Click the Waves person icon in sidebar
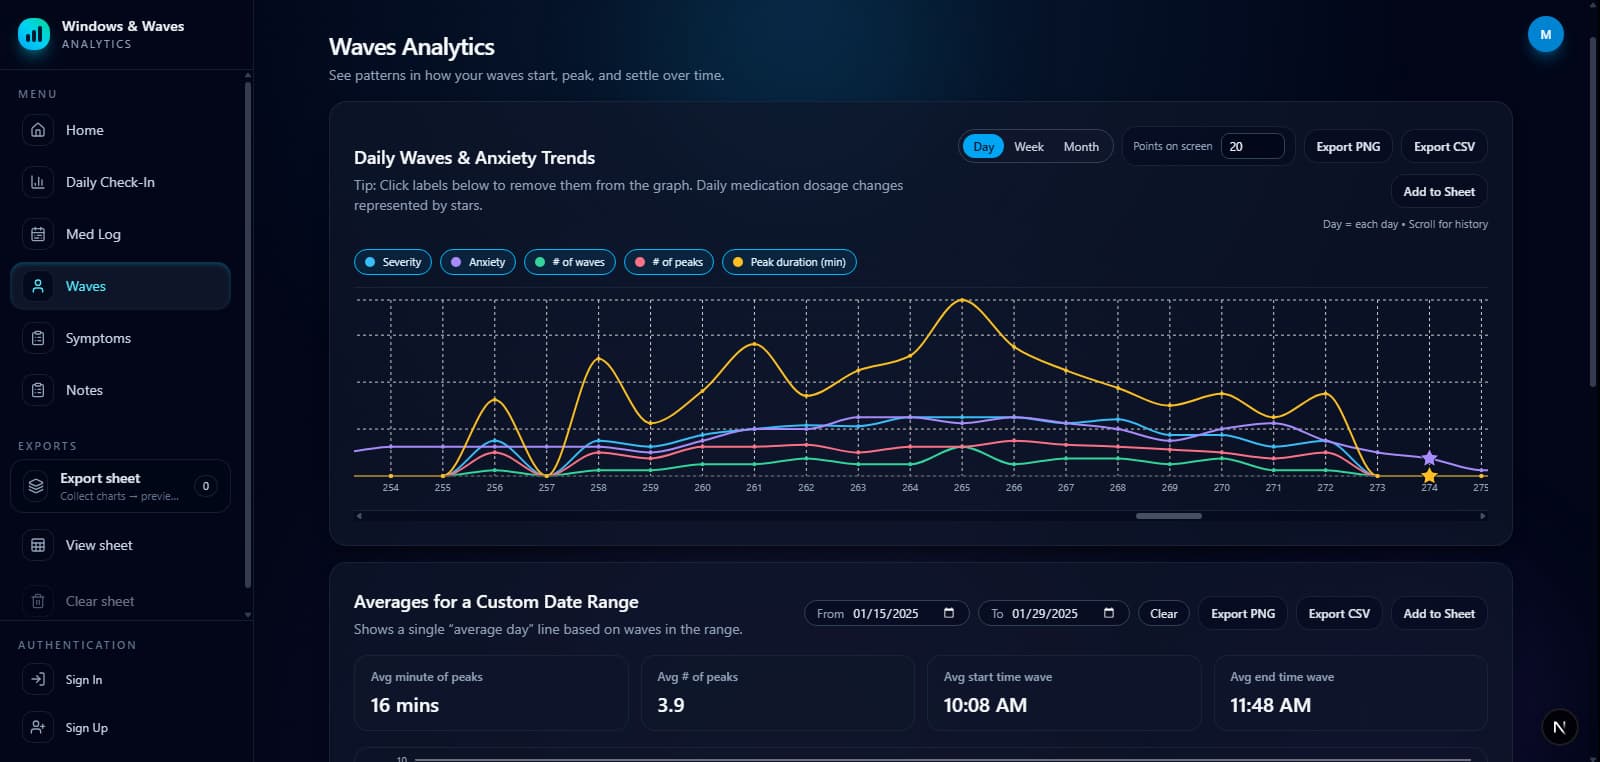The height and width of the screenshot is (762, 1600). tap(38, 286)
